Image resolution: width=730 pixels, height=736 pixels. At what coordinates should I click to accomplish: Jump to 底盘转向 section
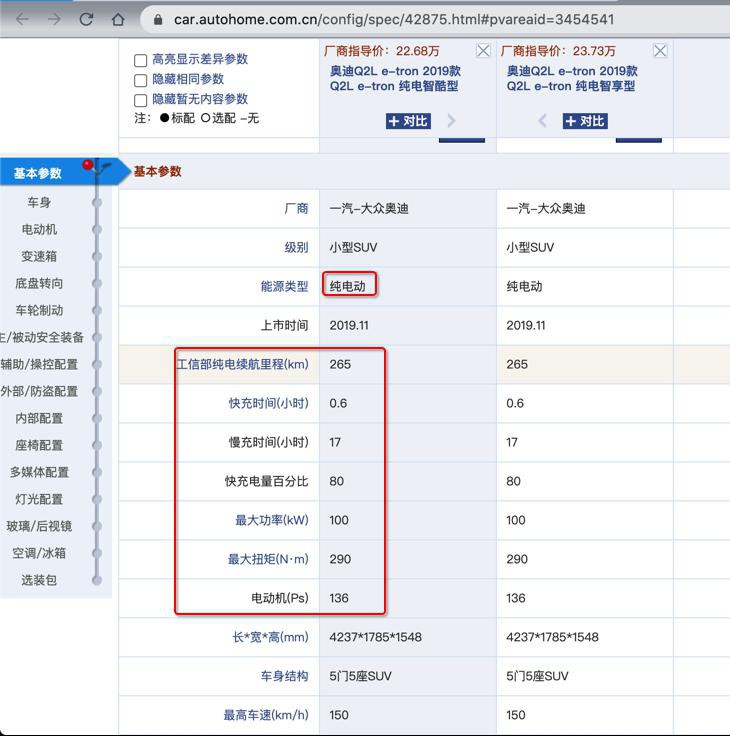39,284
